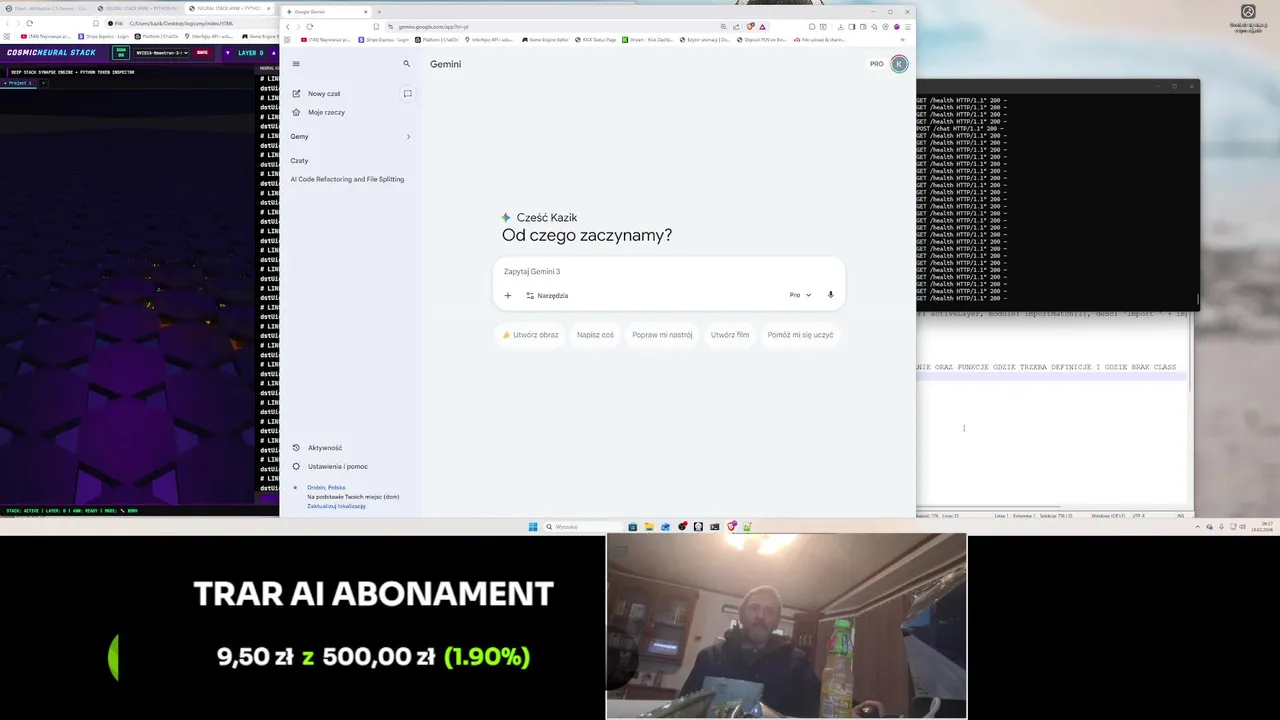Show more bookmarks chevron in Gemini window

point(903,40)
